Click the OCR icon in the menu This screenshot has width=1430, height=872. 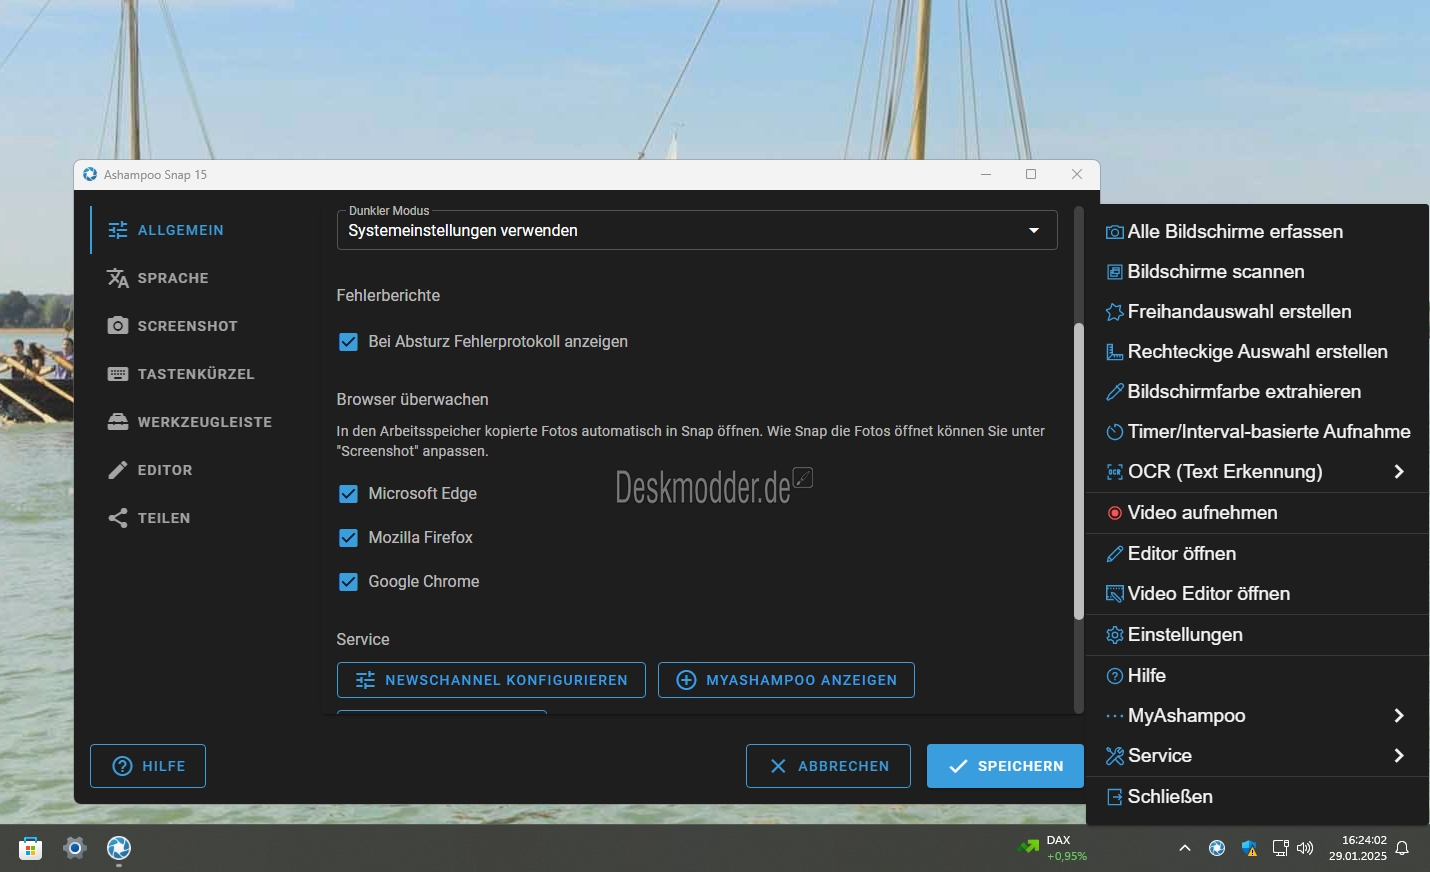1114,472
